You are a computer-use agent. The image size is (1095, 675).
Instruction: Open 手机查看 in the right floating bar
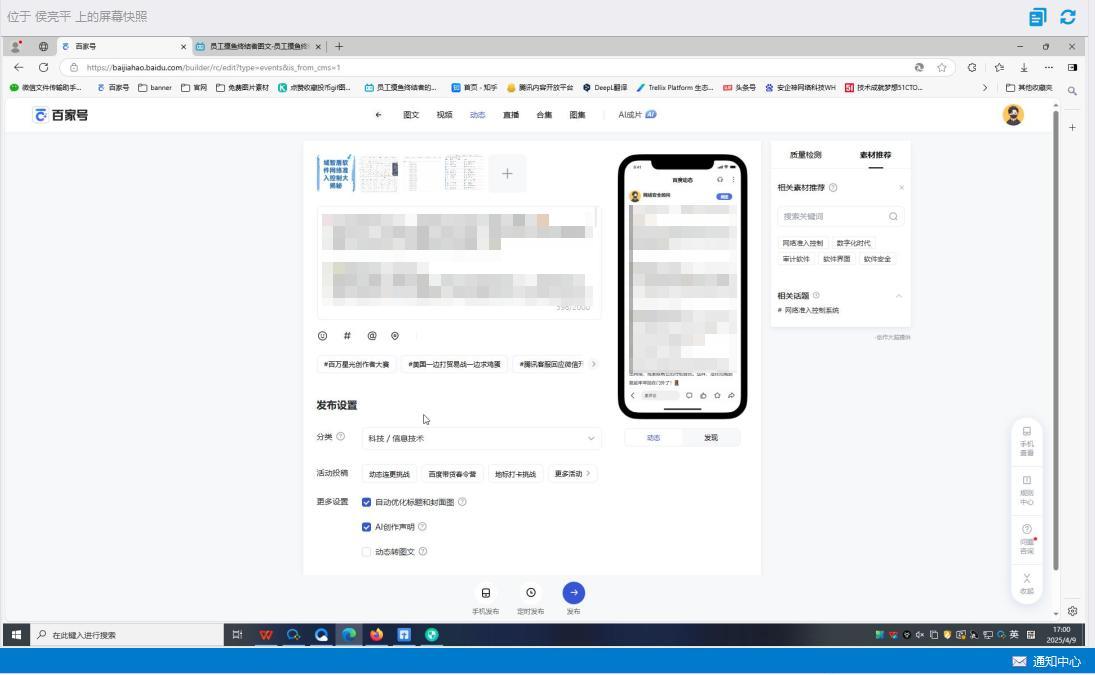[1027, 441]
